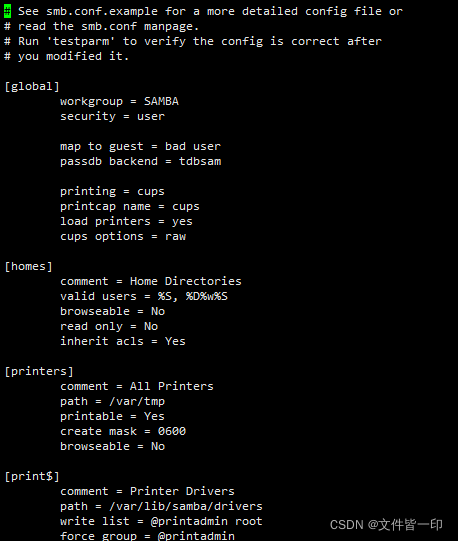Click the load printers = yes line
The width and height of the screenshot is (458, 541).
tap(126, 221)
